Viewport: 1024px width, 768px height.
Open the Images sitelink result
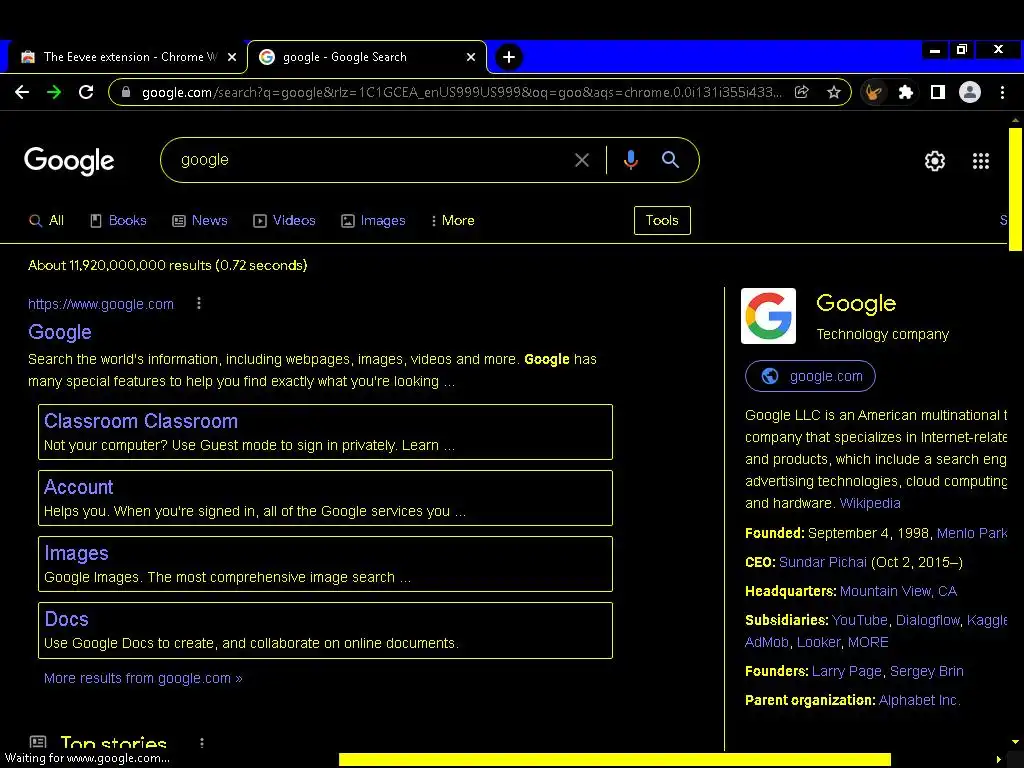click(76, 553)
